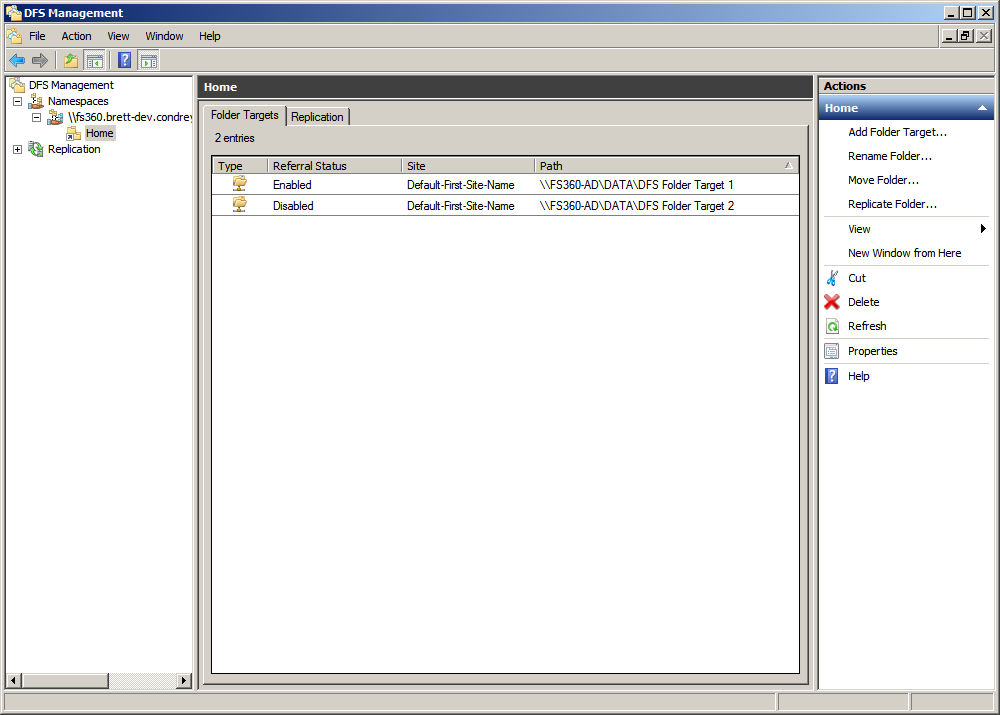Click Replicate Folder action

click(892, 204)
